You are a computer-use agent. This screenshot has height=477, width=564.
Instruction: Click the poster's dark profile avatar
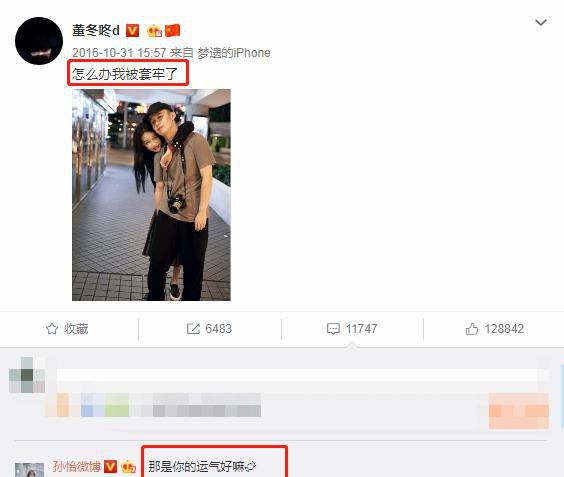(39, 41)
